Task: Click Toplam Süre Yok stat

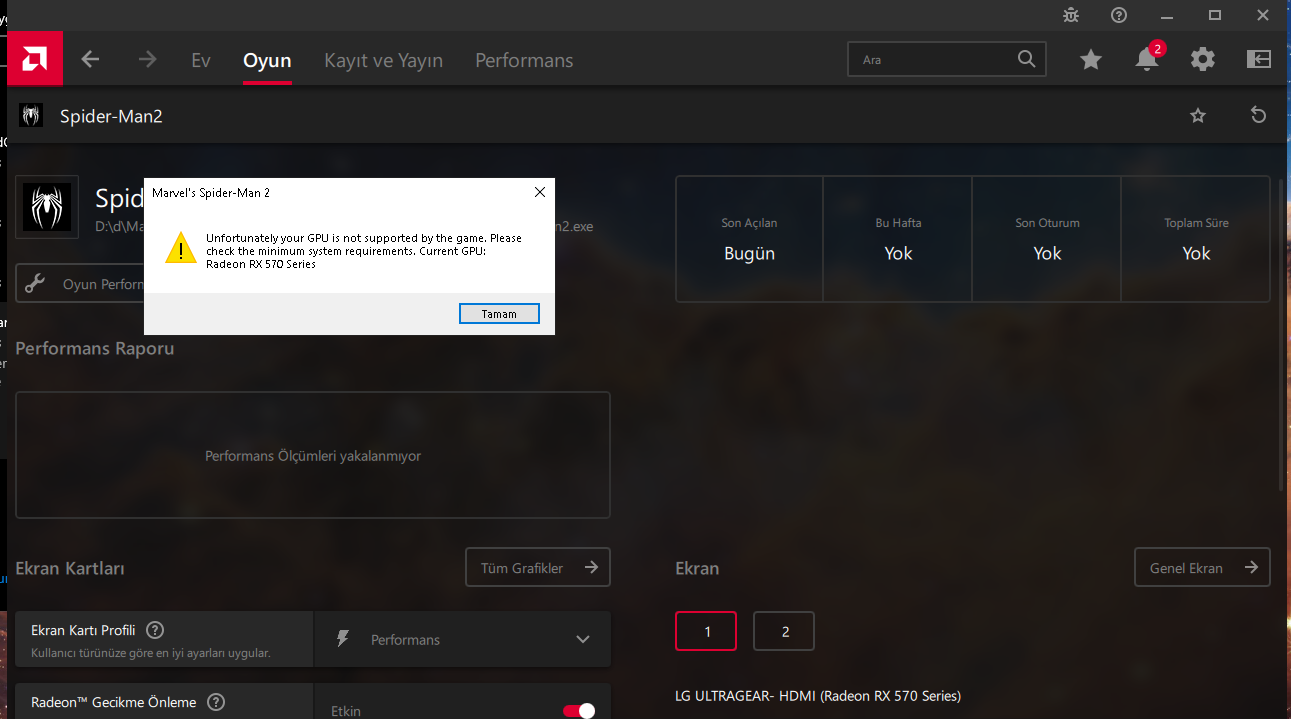Action: pyautogui.click(x=1196, y=240)
